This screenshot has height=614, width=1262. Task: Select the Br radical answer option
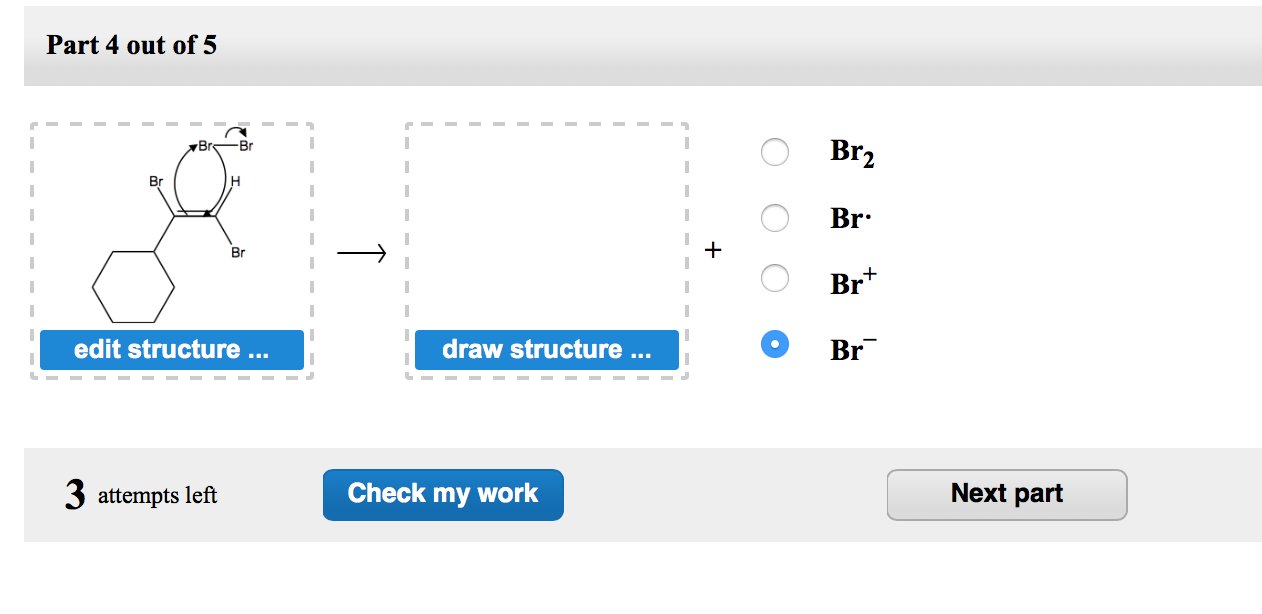775,218
